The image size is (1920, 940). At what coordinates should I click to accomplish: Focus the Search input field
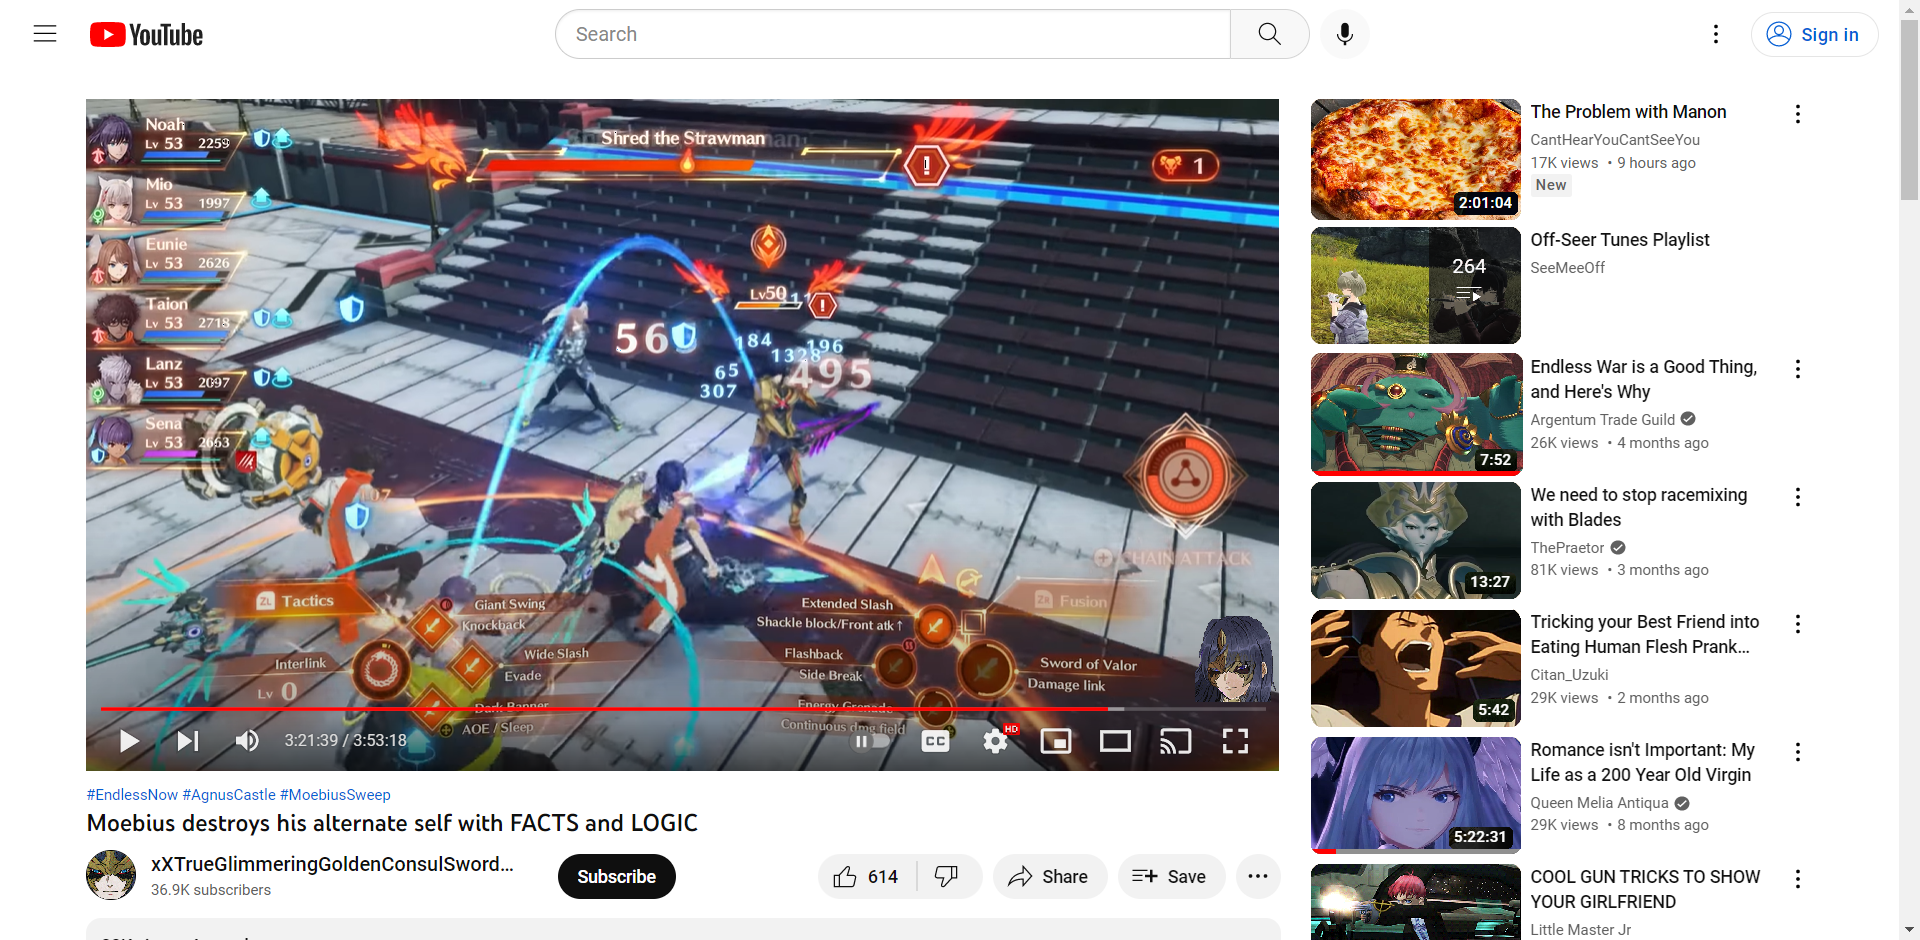[892, 34]
